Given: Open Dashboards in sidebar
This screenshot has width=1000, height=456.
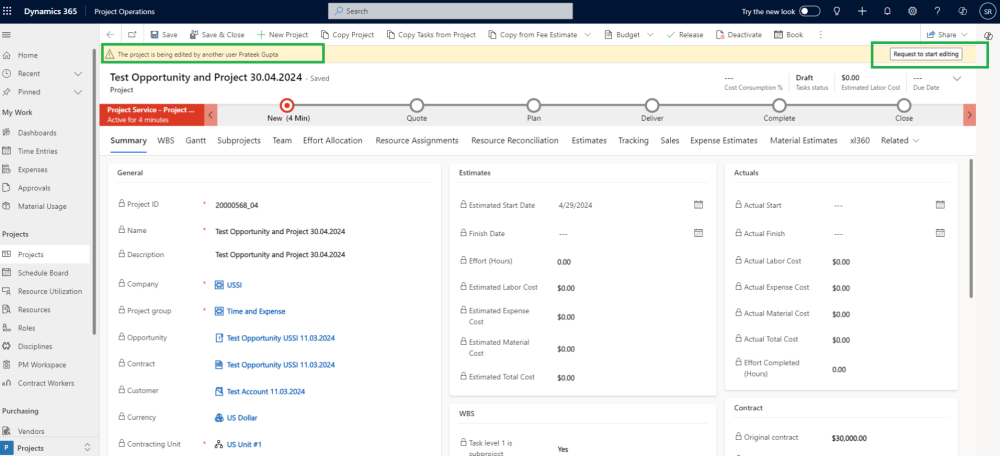Looking at the screenshot, I should (37, 133).
